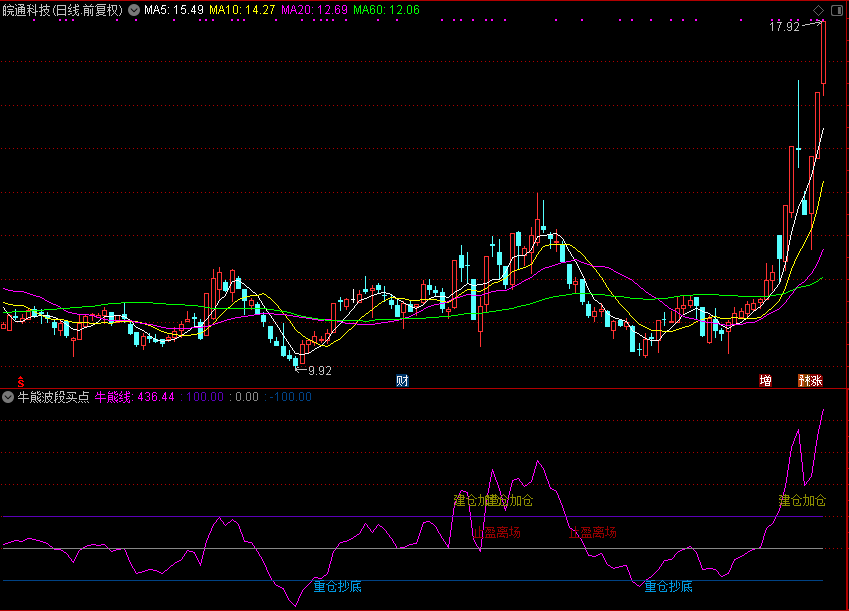The width and height of the screenshot is (849, 611).
Task: Select the stock title 皖通科技(日线.前复权)
Action: point(63,10)
